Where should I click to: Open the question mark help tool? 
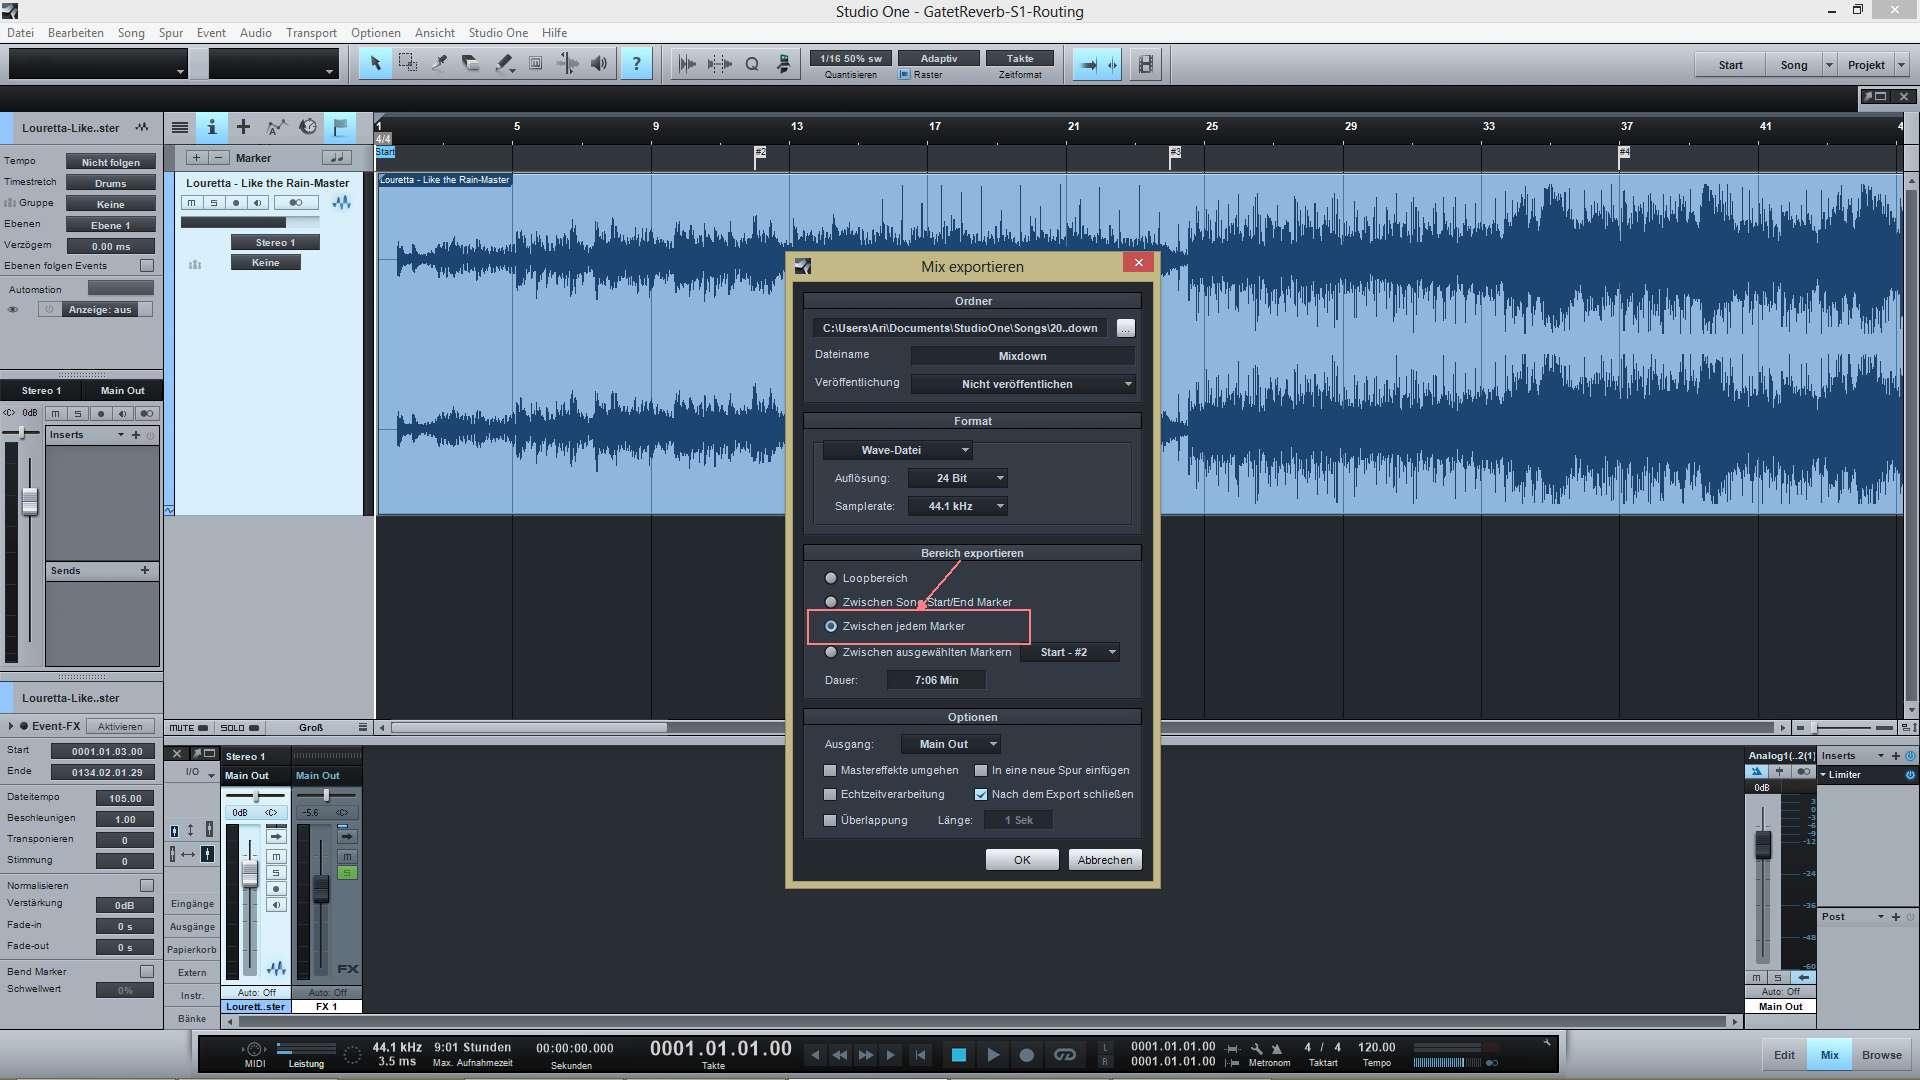636,64
